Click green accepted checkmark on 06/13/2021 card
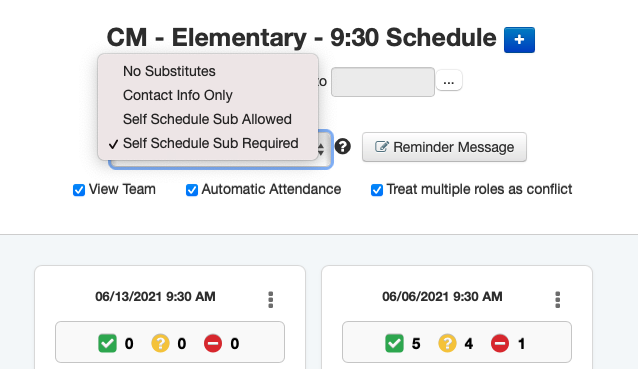The height and width of the screenshot is (369, 638). click(107, 343)
